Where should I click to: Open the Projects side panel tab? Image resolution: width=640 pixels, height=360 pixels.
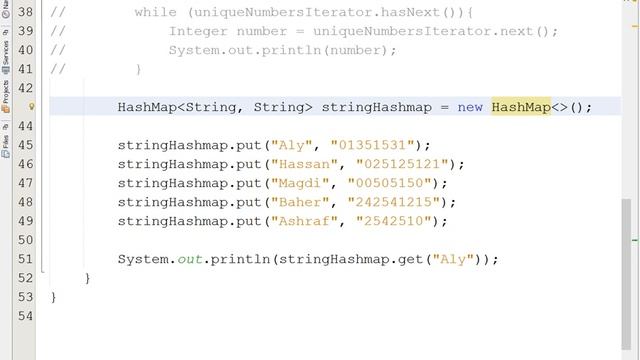5,96
